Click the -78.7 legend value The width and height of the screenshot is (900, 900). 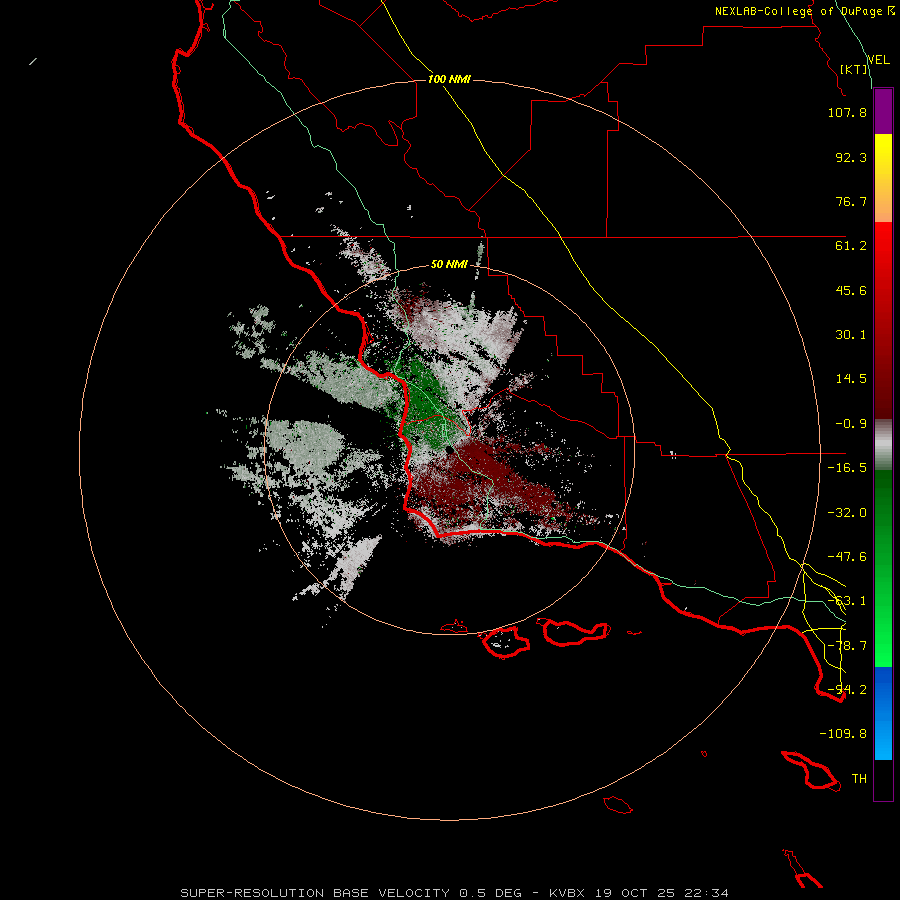847,646
